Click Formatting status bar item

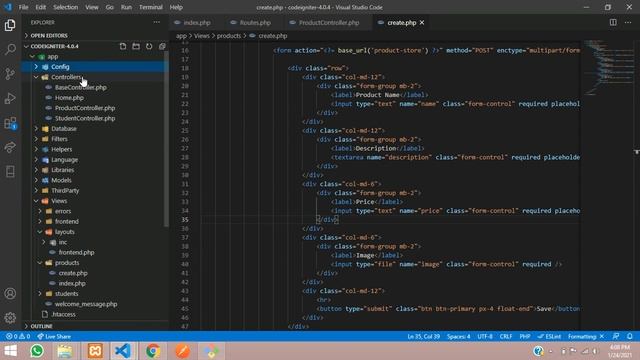[586, 336]
